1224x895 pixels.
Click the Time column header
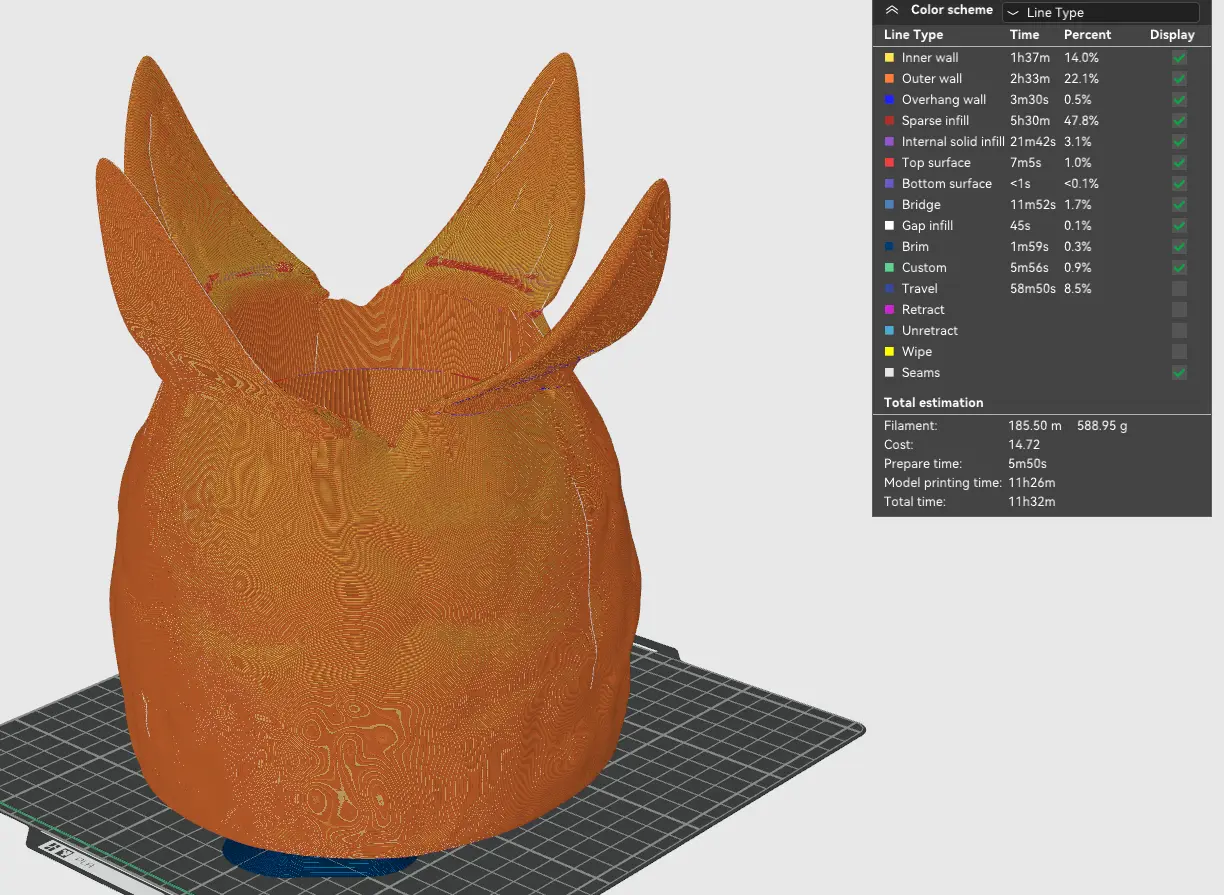point(1024,35)
